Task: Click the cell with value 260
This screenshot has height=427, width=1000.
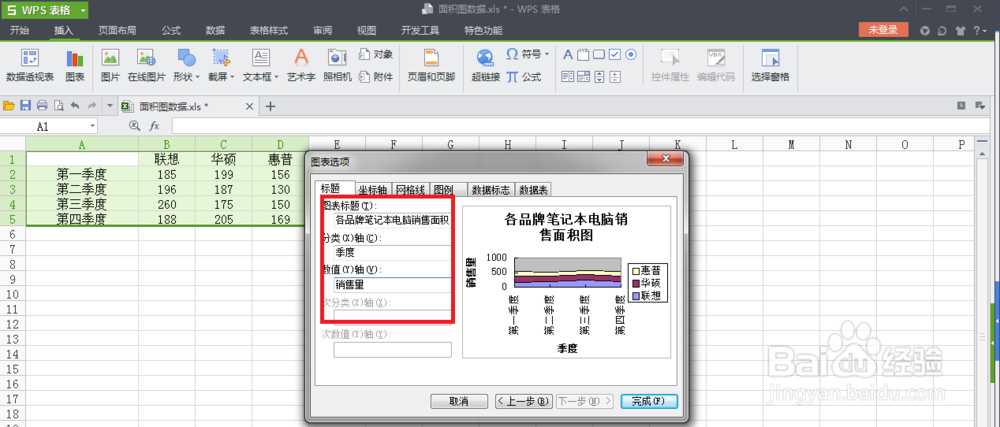Action: click(x=166, y=204)
